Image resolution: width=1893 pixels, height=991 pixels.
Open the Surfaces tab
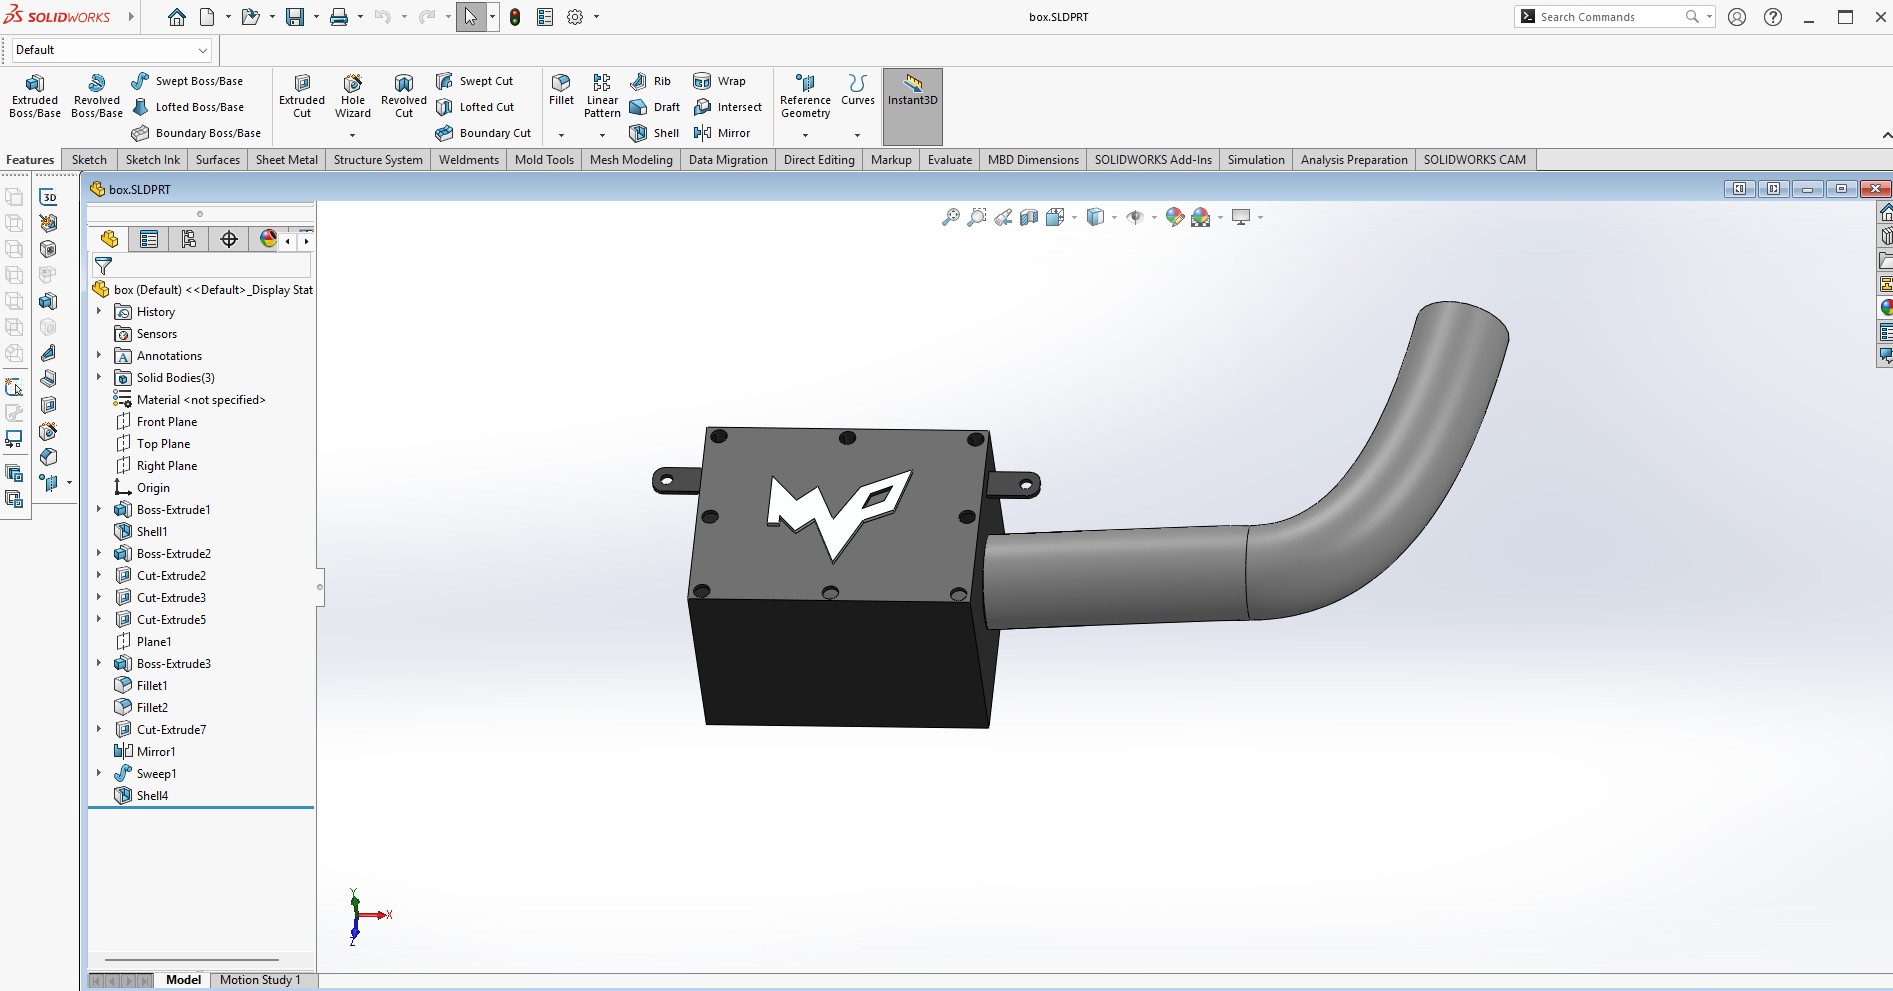pos(218,160)
